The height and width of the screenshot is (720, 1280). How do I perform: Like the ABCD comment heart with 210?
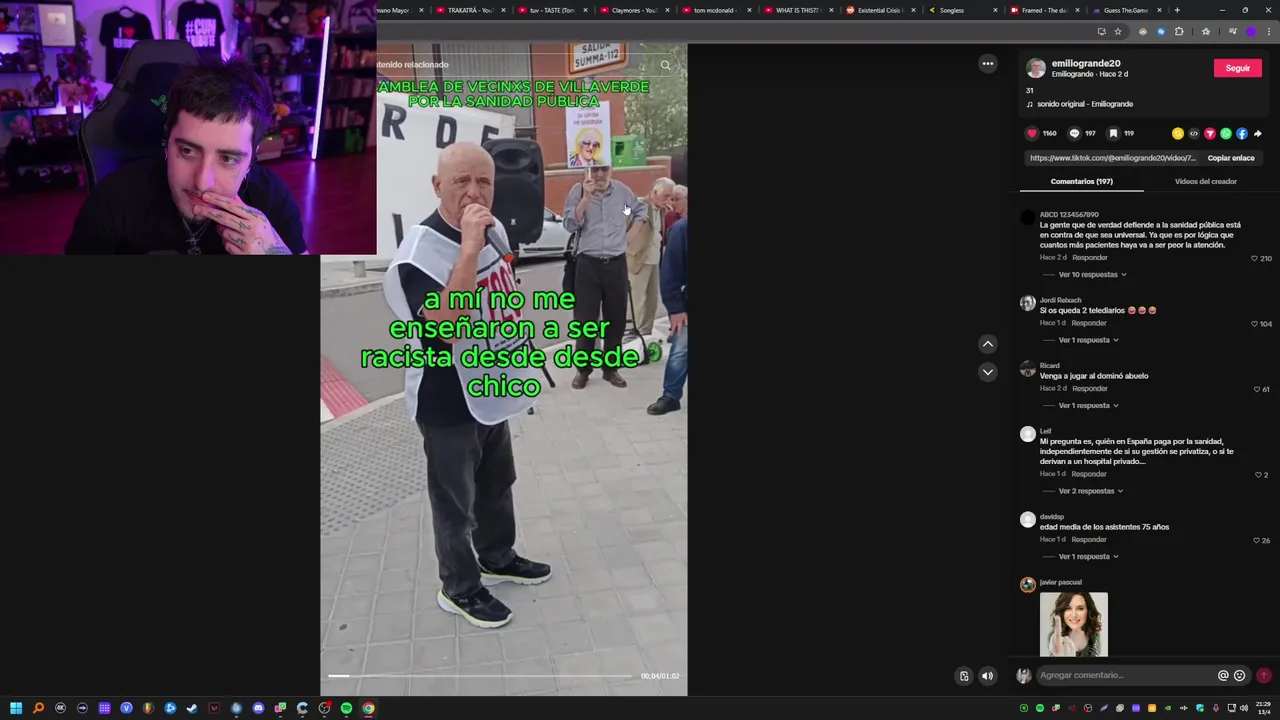(1255, 258)
